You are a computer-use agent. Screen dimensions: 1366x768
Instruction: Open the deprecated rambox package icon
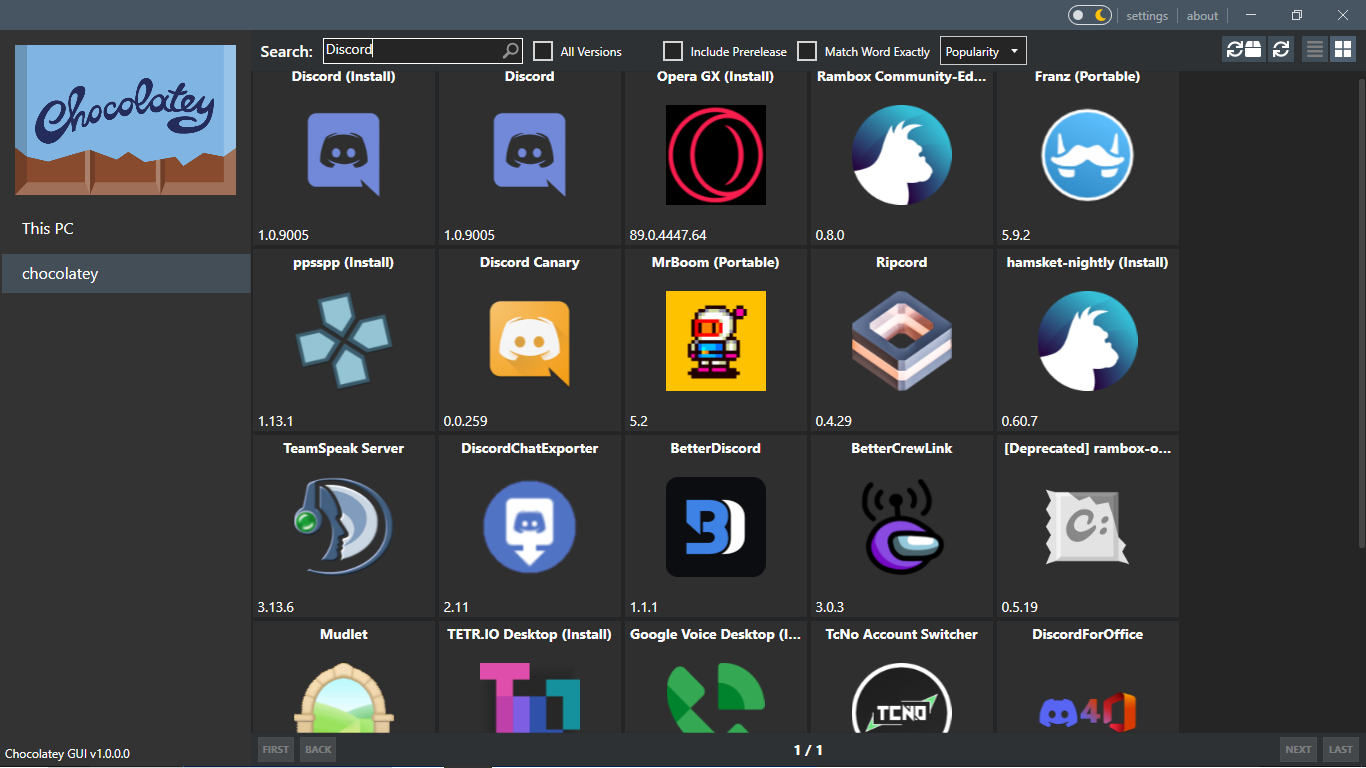[x=1088, y=527]
